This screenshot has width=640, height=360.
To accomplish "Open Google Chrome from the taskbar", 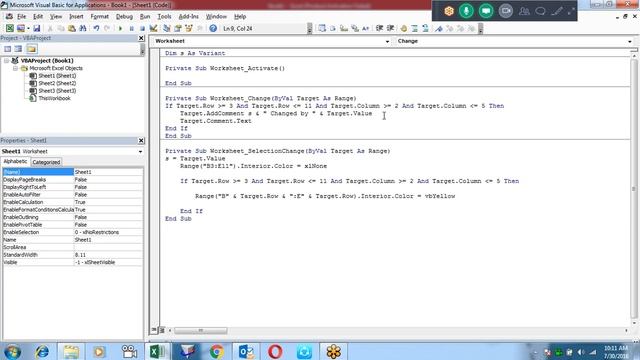I will coord(217,351).
